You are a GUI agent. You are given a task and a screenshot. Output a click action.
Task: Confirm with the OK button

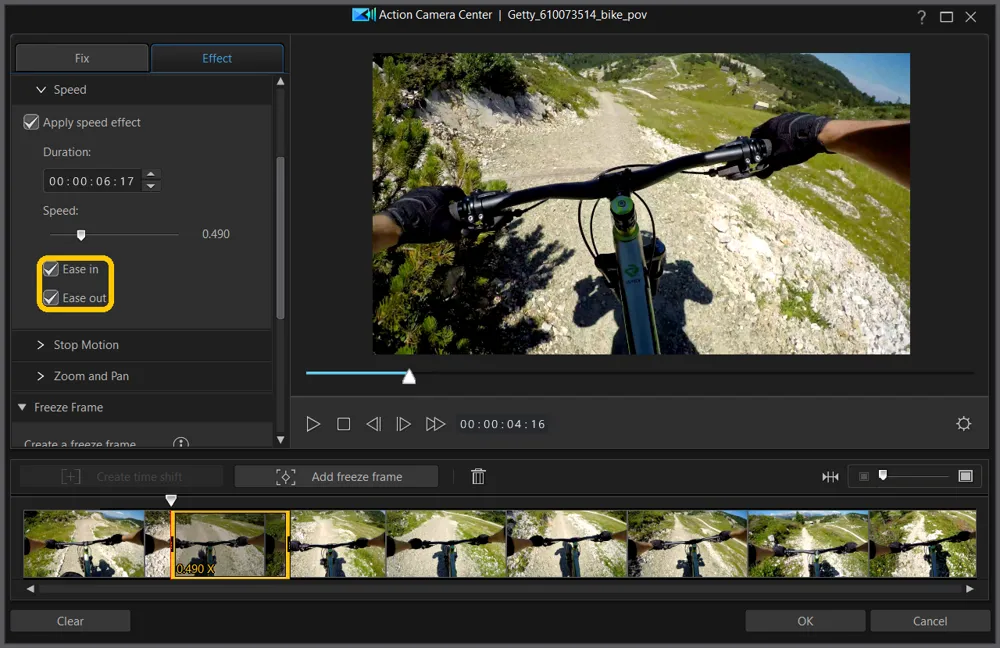(x=805, y=621)
